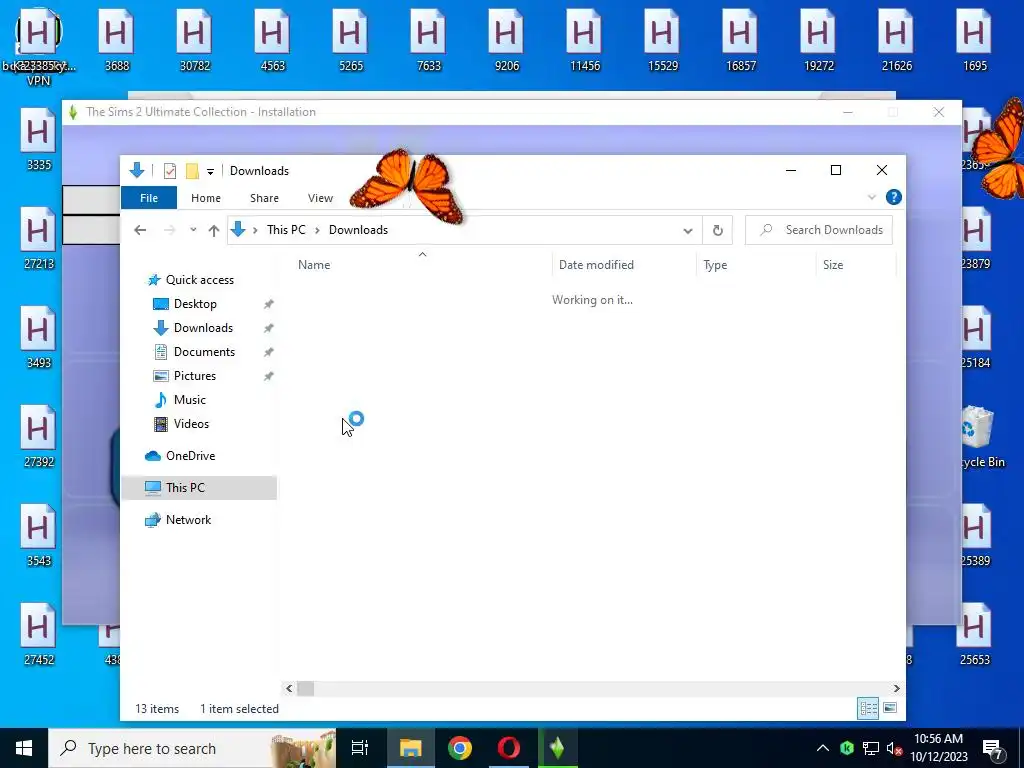The height and width of the screenshot is (768, 1024).
Task: Click the horizontal scrollbar left arrow
Action: tap(289, 688)
